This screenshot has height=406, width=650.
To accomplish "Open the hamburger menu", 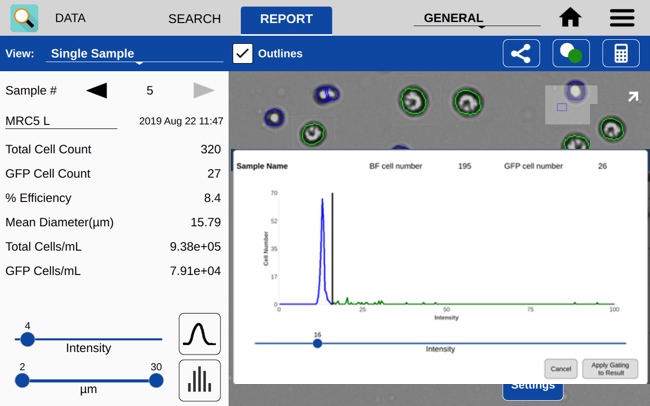I will (621, 18).
